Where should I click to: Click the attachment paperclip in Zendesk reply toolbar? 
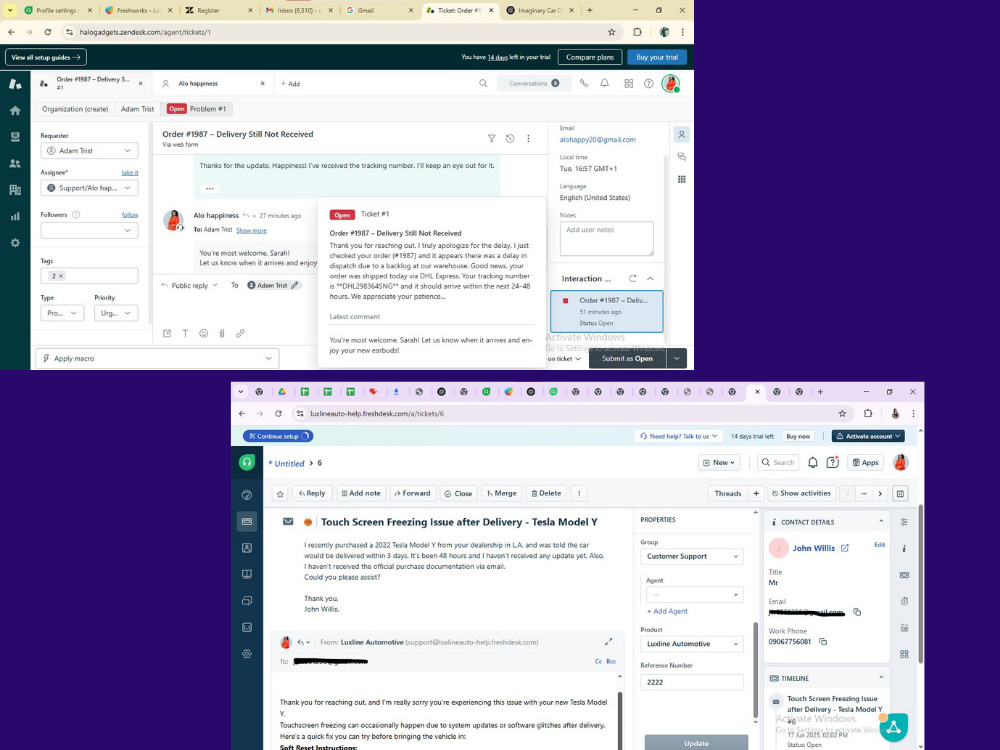[222, 334]
